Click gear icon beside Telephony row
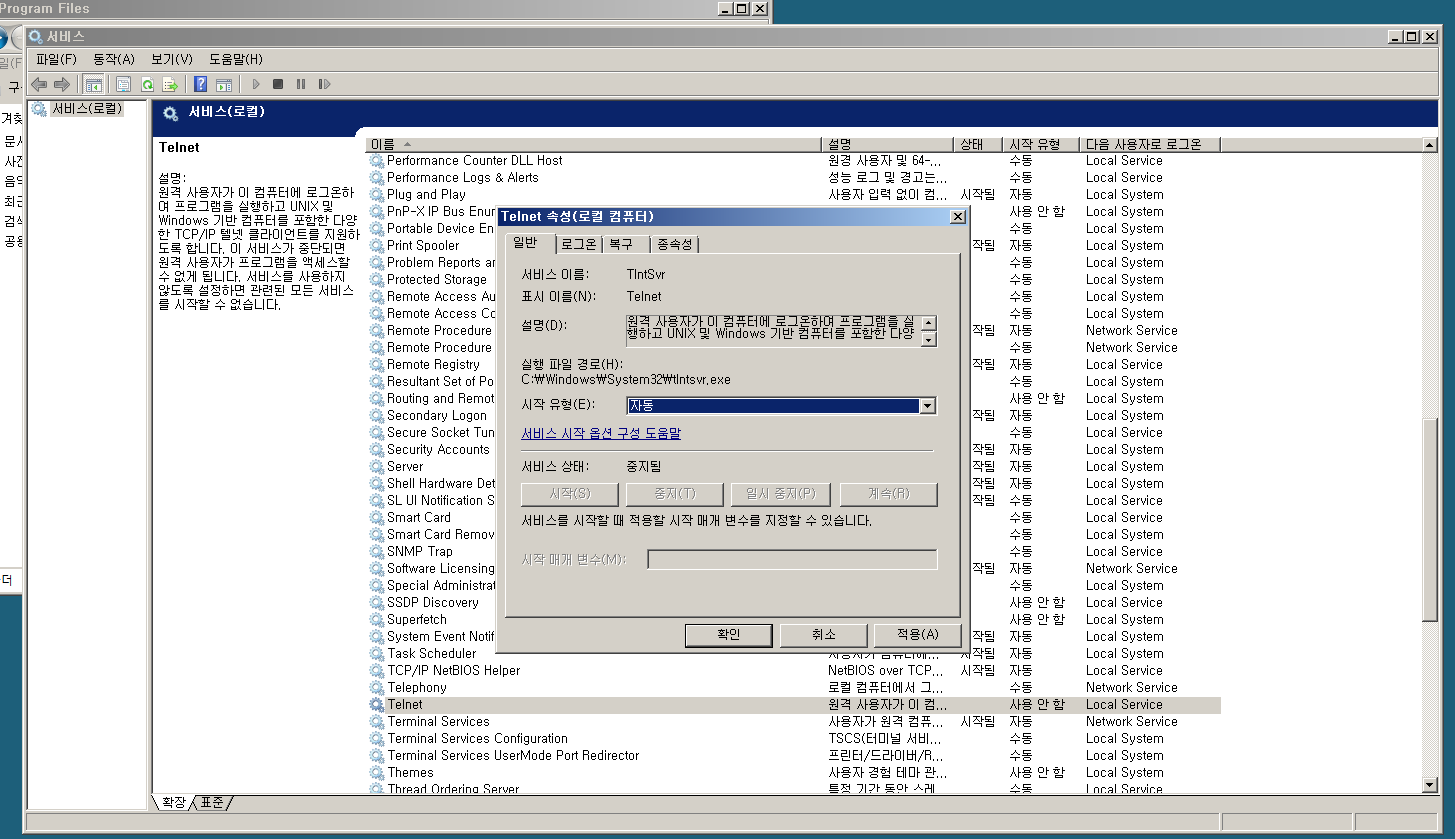 [x=377, y=687]
